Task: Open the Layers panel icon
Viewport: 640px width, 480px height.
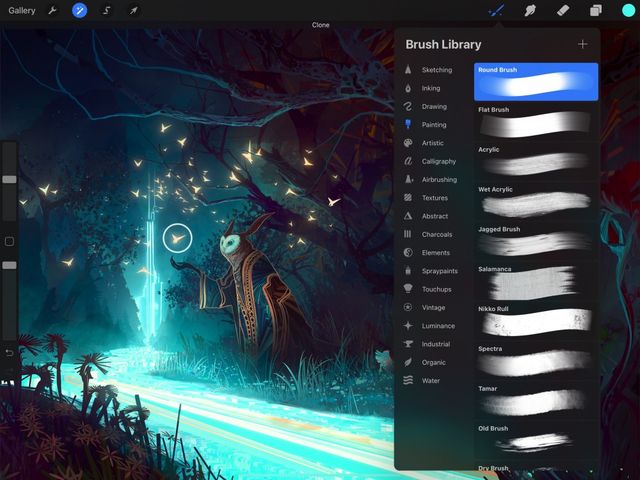Action: point(596,10)
